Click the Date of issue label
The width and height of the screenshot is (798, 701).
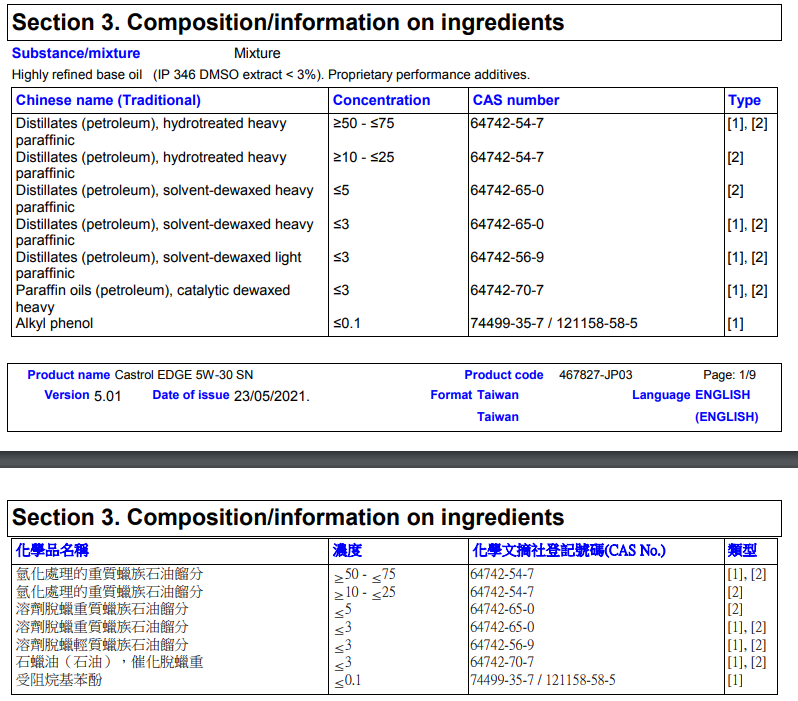pyautogui.click(x=190, y=395)
